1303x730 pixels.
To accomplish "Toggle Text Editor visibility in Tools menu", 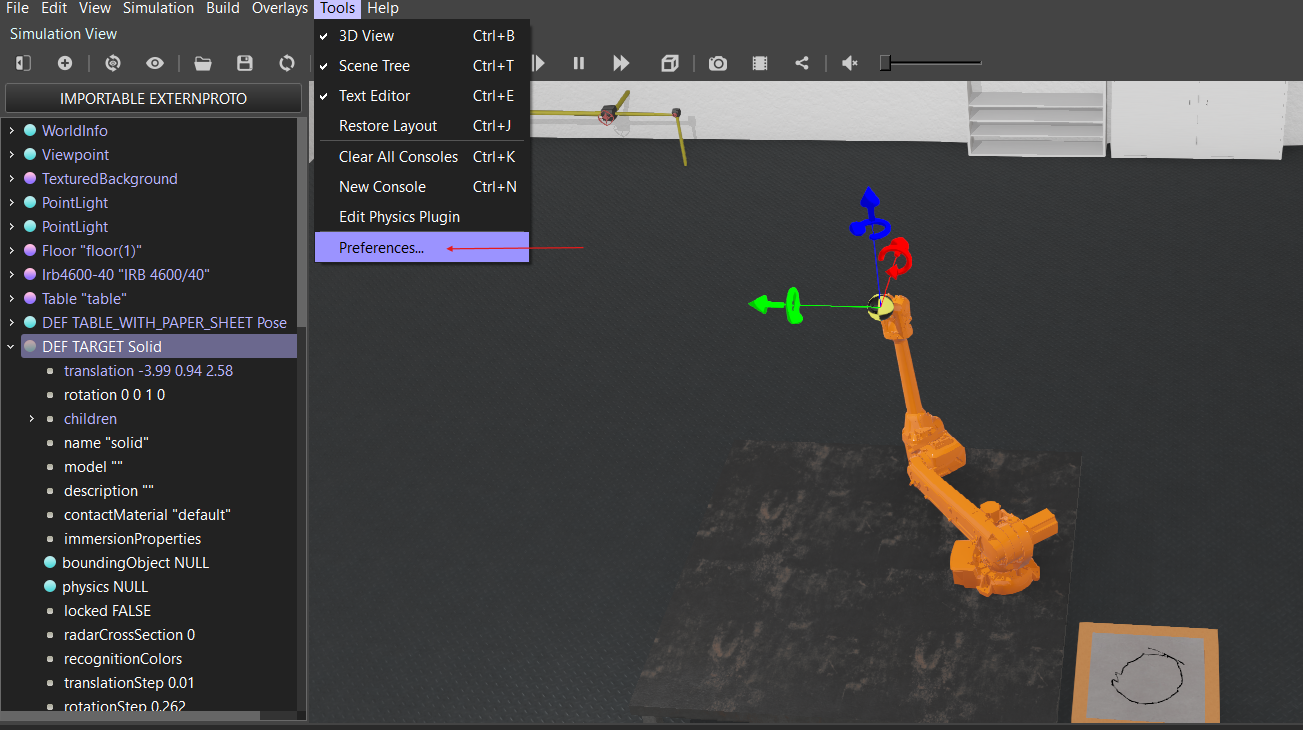I will click(x=374, y=96).
